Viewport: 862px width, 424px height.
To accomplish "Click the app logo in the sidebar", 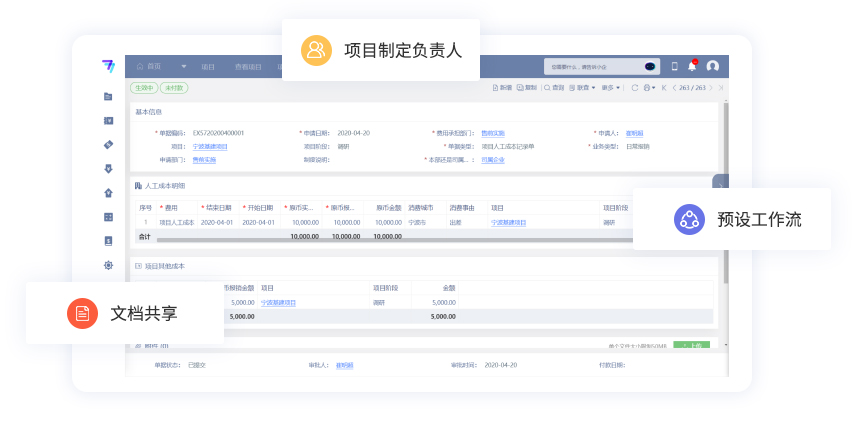I will pos(108,66).
